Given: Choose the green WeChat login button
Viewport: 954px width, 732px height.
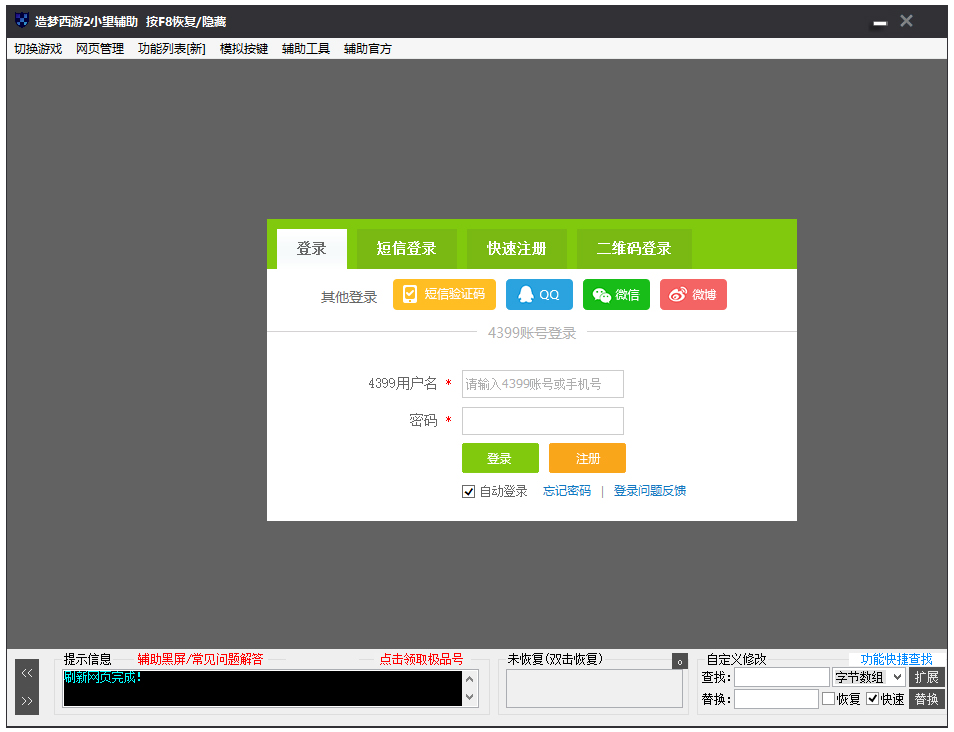Looking at the screenshot, I should 616,295.
